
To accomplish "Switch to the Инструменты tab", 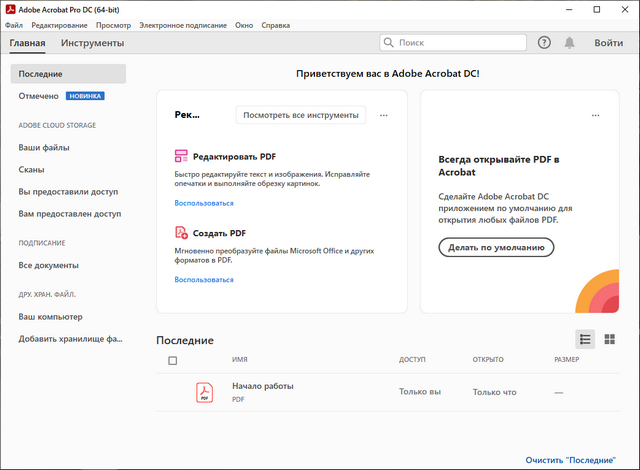I will click(x=92, y=43).
